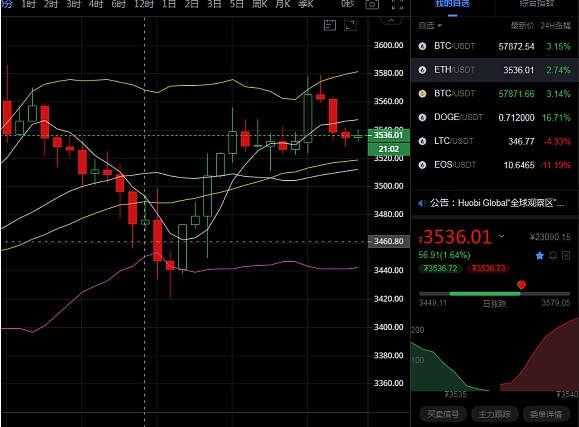Click the ETH/USDT coin icon
This screenshot has width=579, height=427.
click(422, 70)
